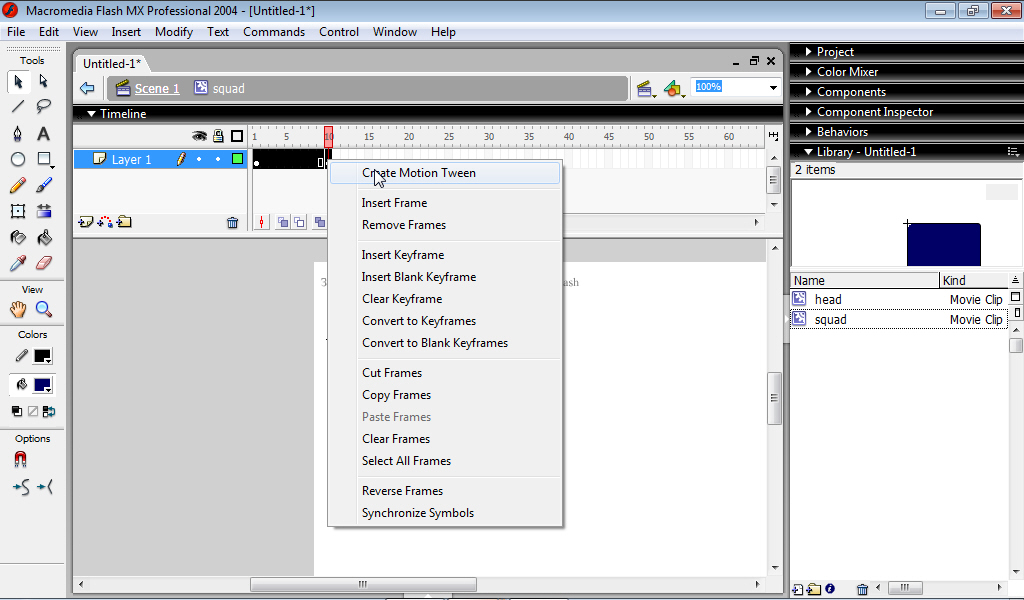Viewport: 1024px width, 600px height.
Task: Click the Onion Skin Outlines icon
Action: (x=299, y=223)
